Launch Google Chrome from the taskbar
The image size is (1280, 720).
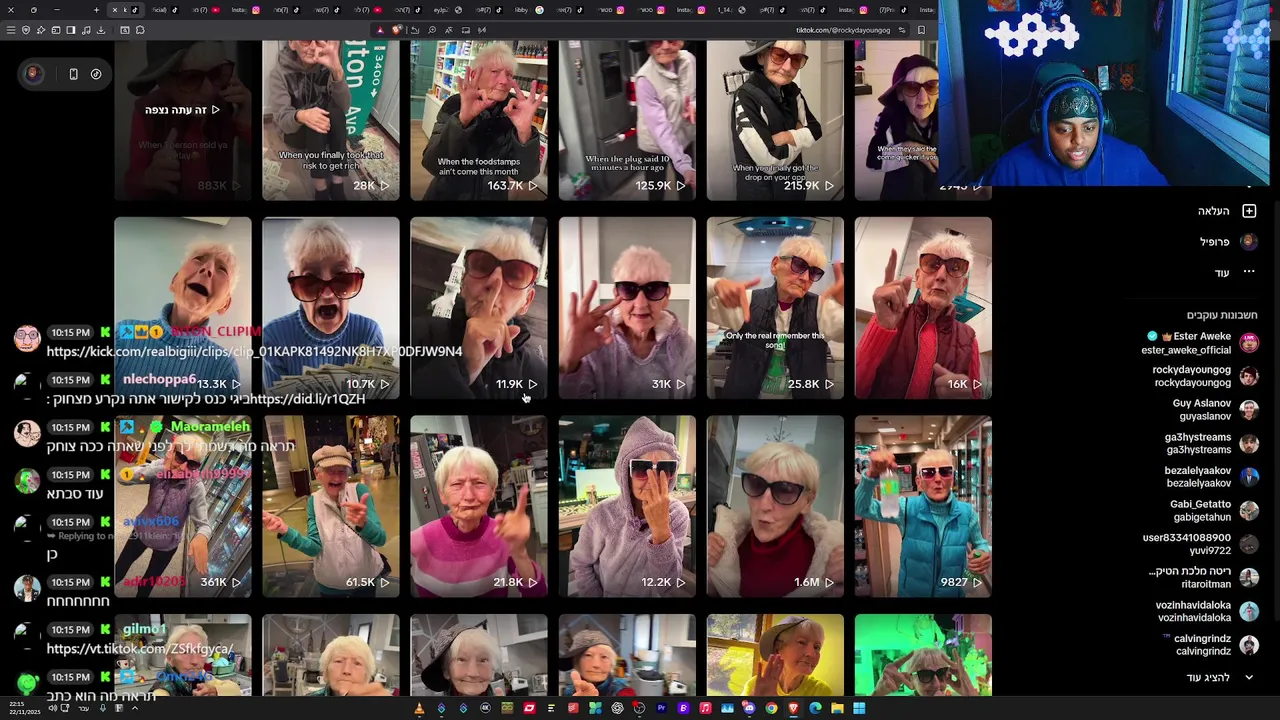pos(771,708)
